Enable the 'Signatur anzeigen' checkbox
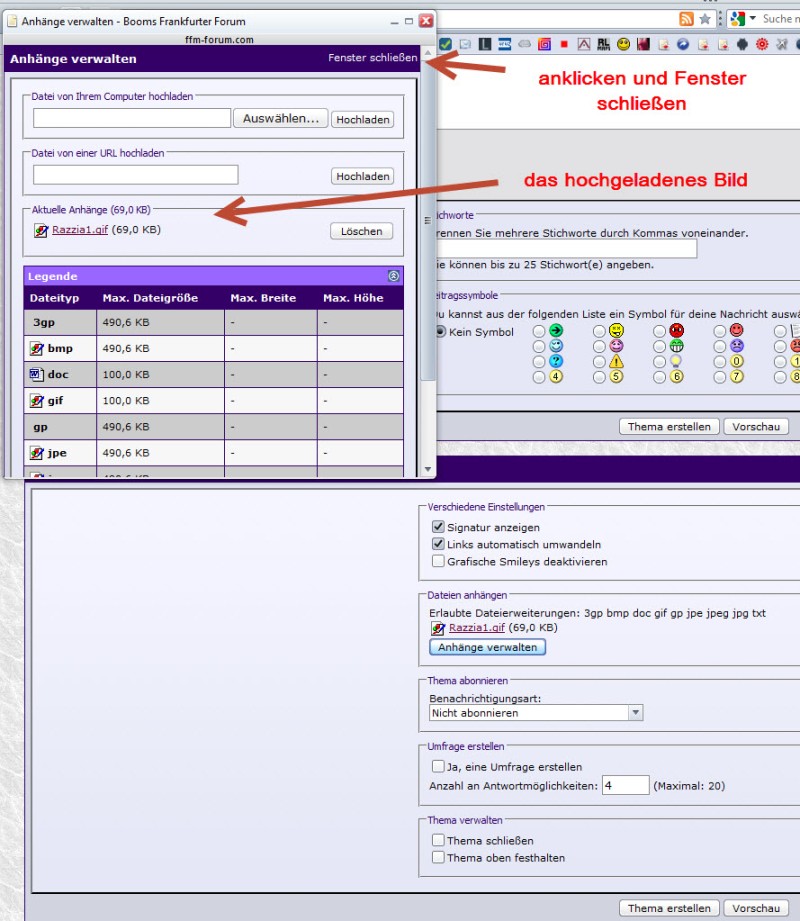Screen dimensions: 800x921 pyautogui.click(x=437, y=527)
